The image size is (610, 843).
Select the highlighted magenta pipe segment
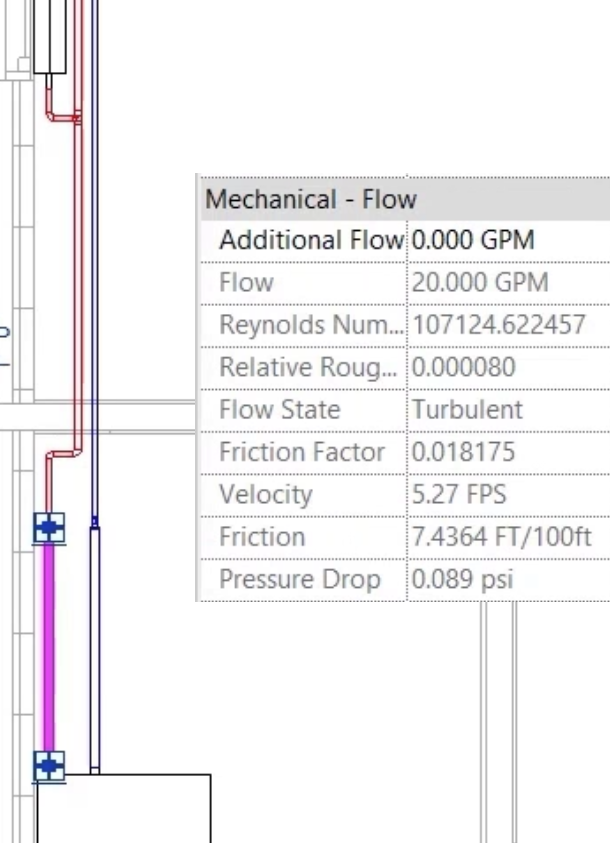tap(49, 648)
